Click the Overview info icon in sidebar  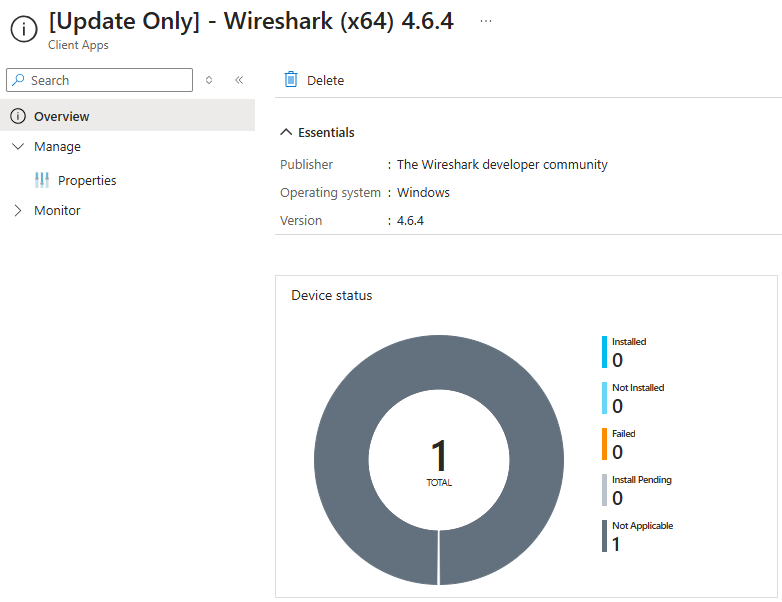tap(17, 116)
